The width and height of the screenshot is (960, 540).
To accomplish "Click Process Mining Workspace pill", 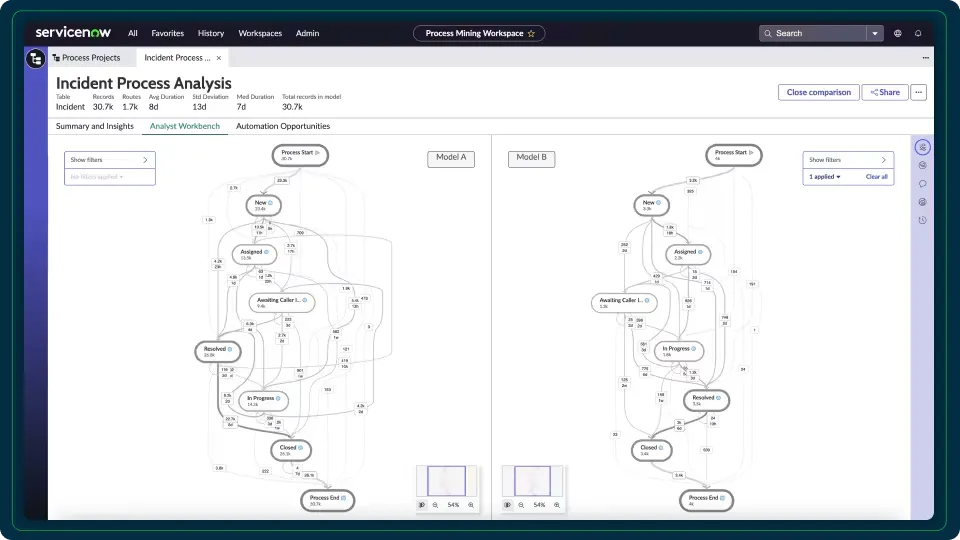I will tap(479, 34).
